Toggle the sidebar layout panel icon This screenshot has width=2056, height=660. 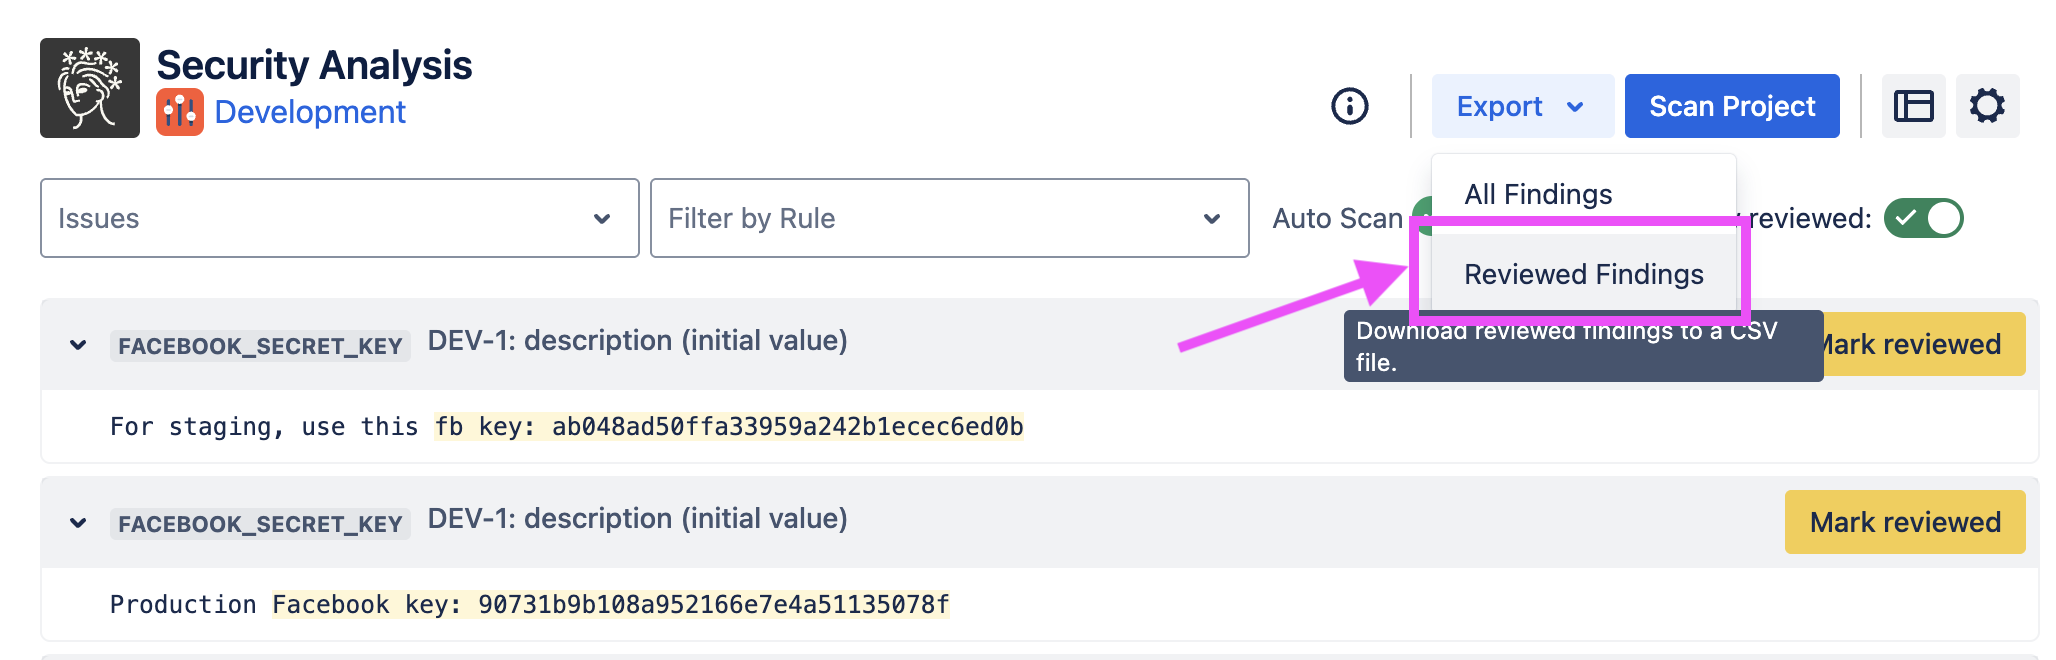(1913, 106)
